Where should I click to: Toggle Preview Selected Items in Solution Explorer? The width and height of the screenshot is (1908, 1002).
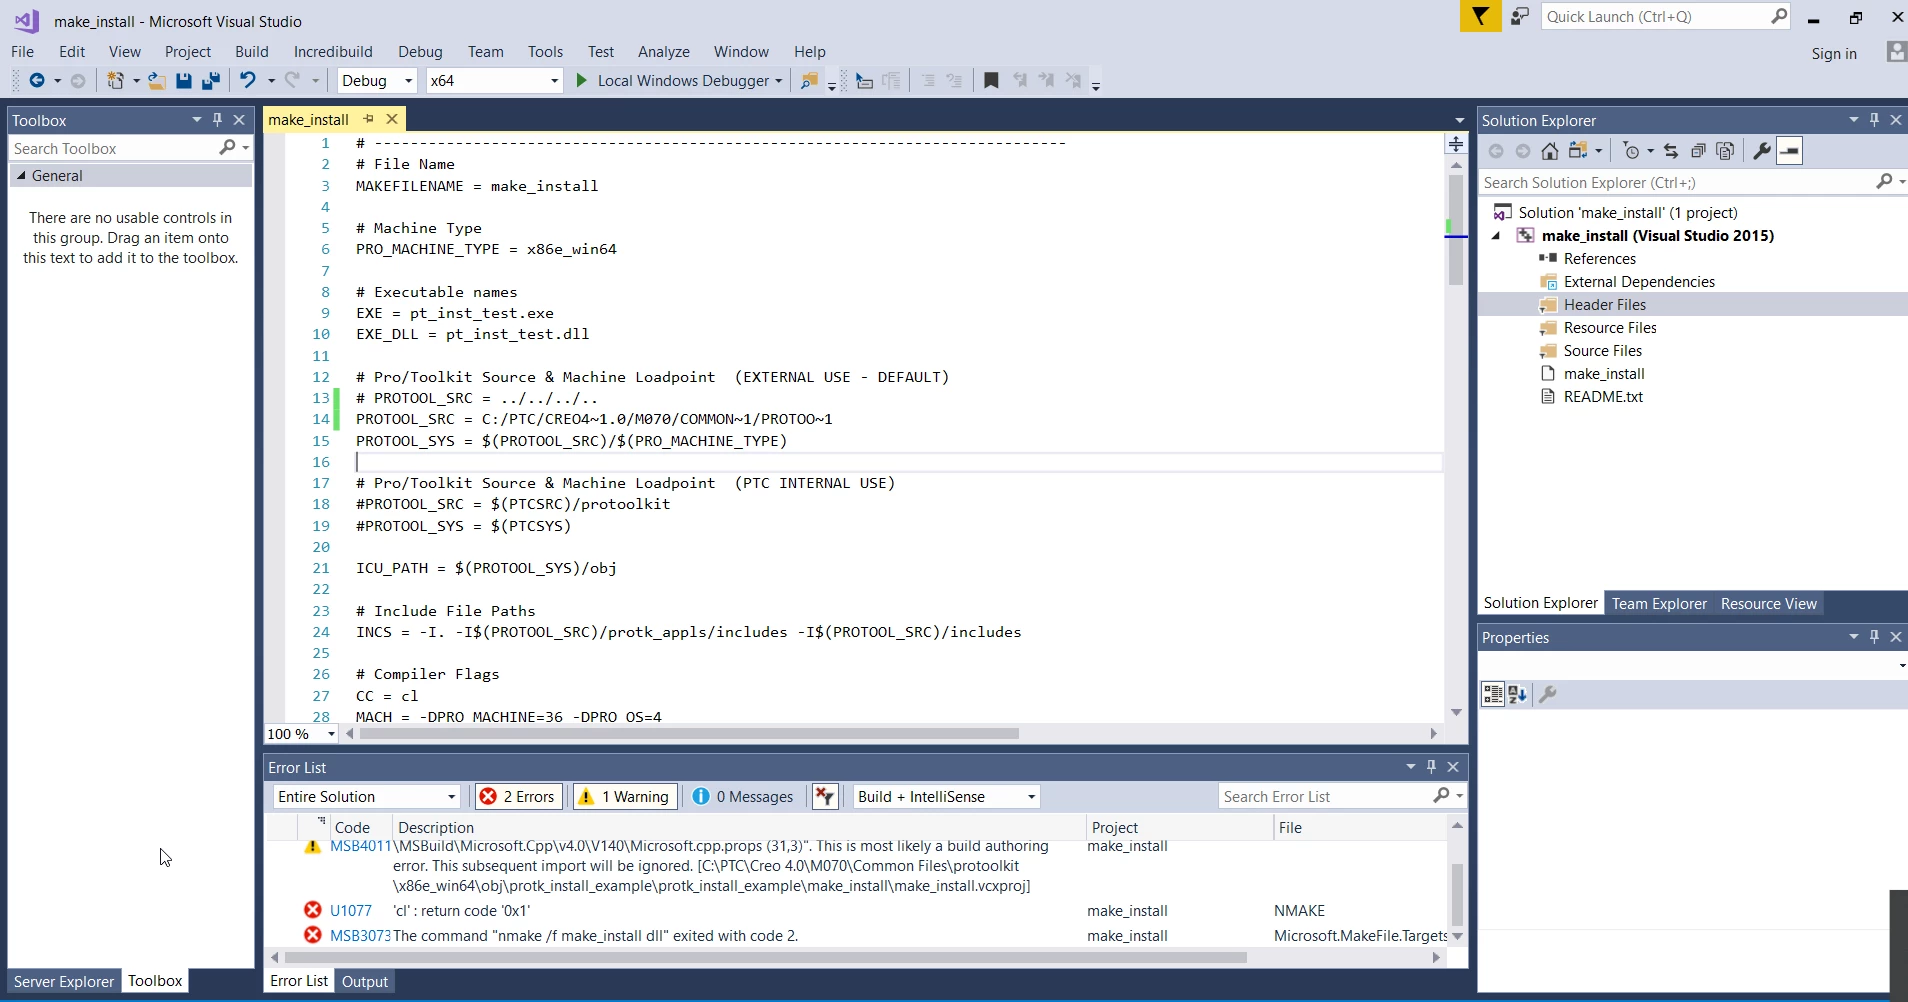click(1790, 151)
